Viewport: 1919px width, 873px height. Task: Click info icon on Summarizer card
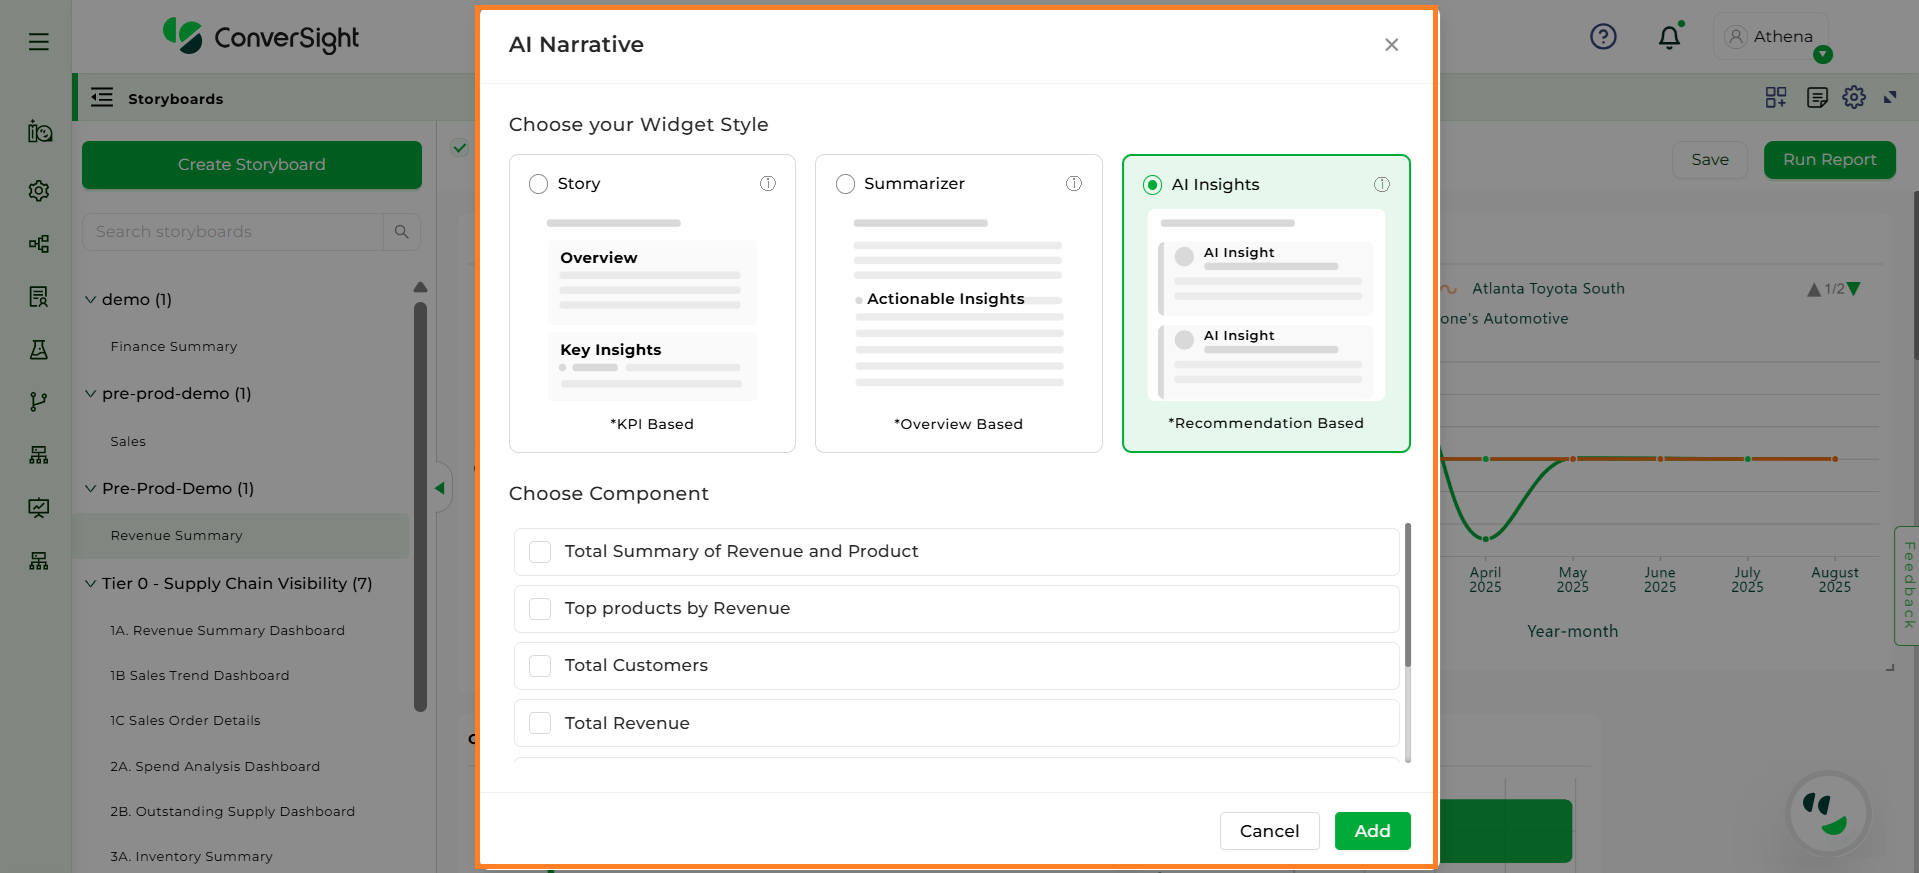pyautogui.click(x=1074, y=183)
